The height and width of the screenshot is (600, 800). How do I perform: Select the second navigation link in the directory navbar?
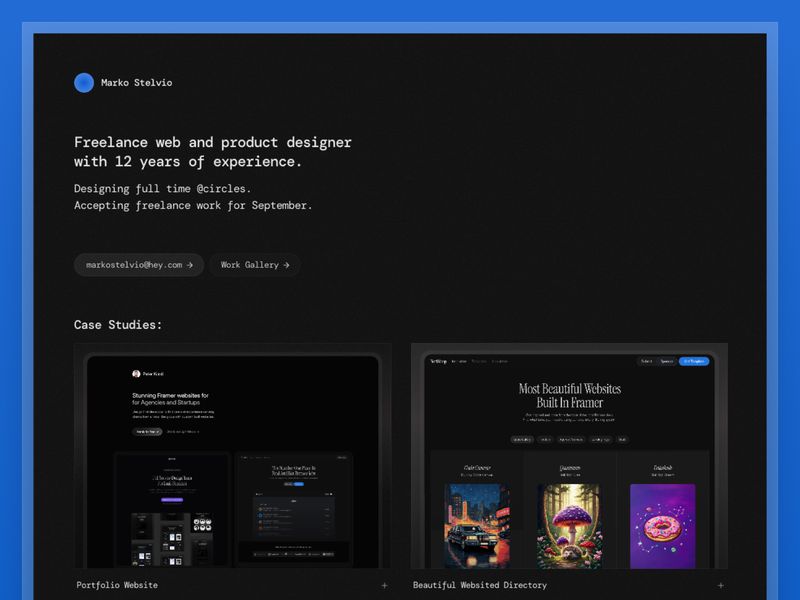tap(479, 360)
